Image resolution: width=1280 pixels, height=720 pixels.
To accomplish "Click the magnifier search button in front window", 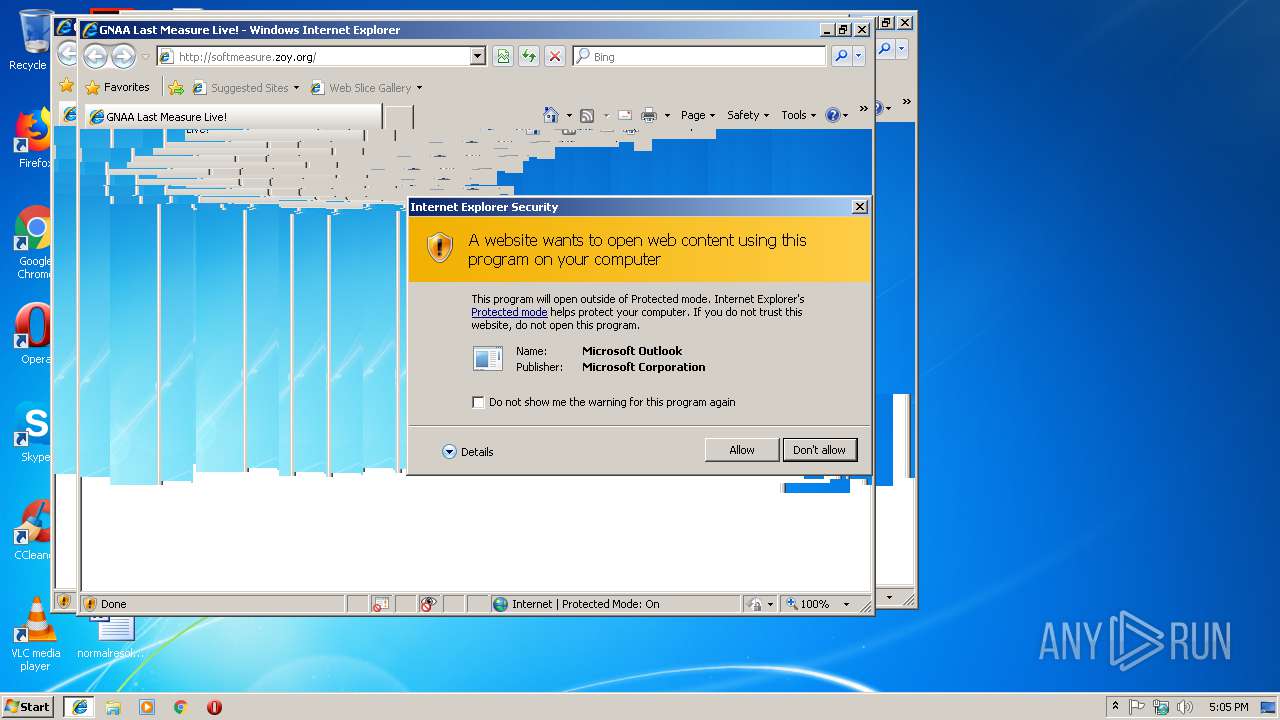I will (841, 57).
